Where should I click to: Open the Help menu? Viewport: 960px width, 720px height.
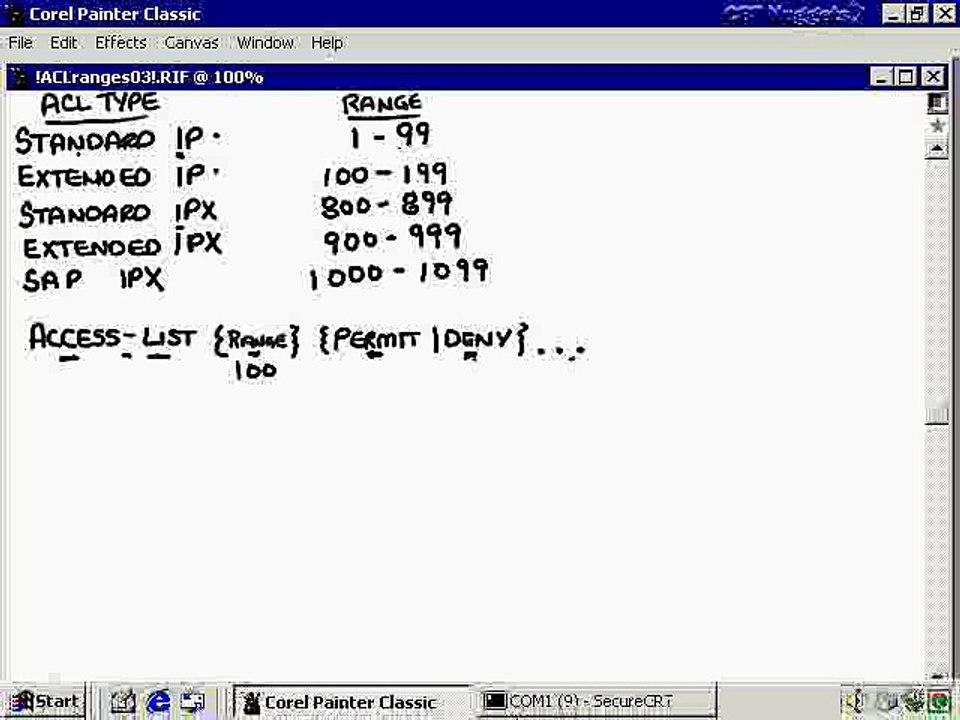pos(327,43)
